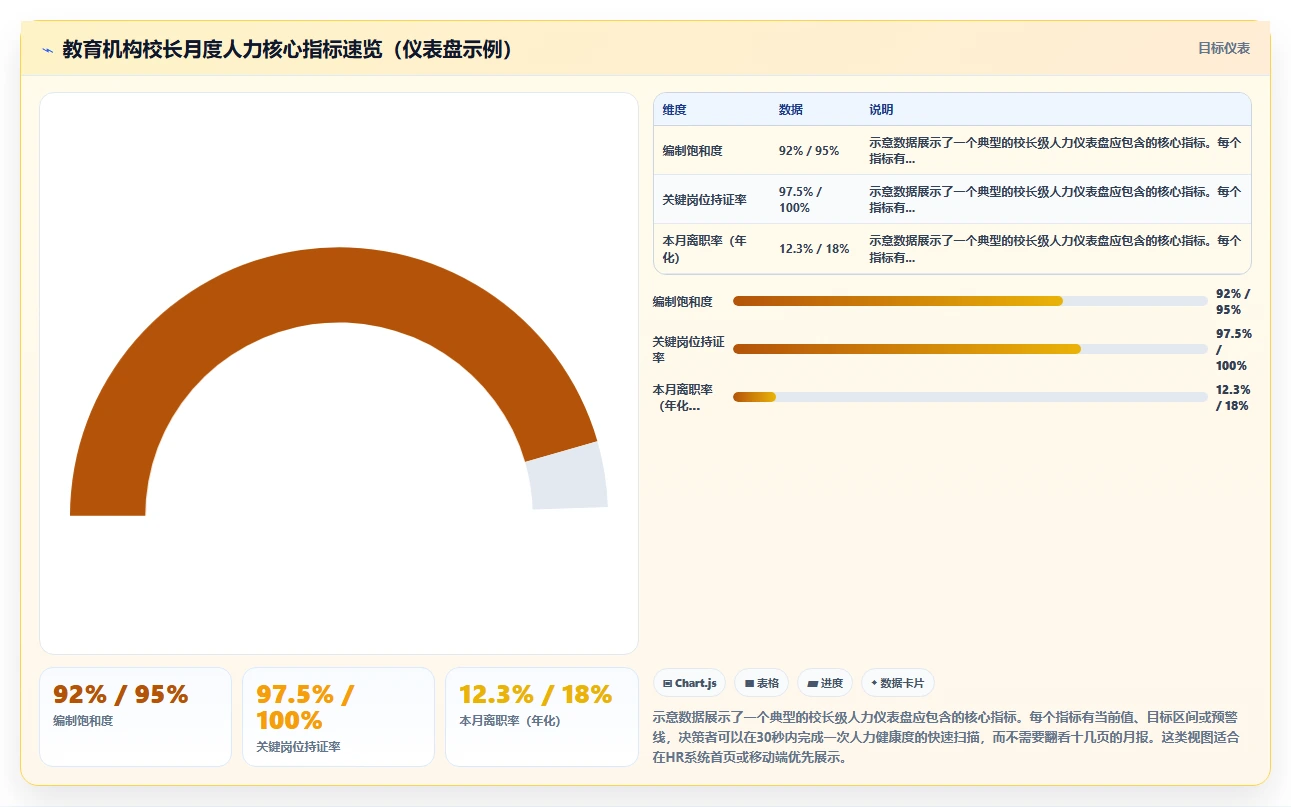
Task: Click the 12.3% / 18% value right of progress bar
Action: tap(1233, 397)
